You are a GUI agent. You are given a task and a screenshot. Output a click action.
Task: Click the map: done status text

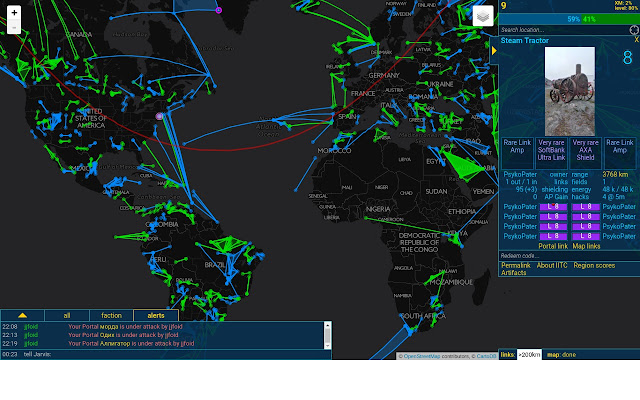point(561,355)
